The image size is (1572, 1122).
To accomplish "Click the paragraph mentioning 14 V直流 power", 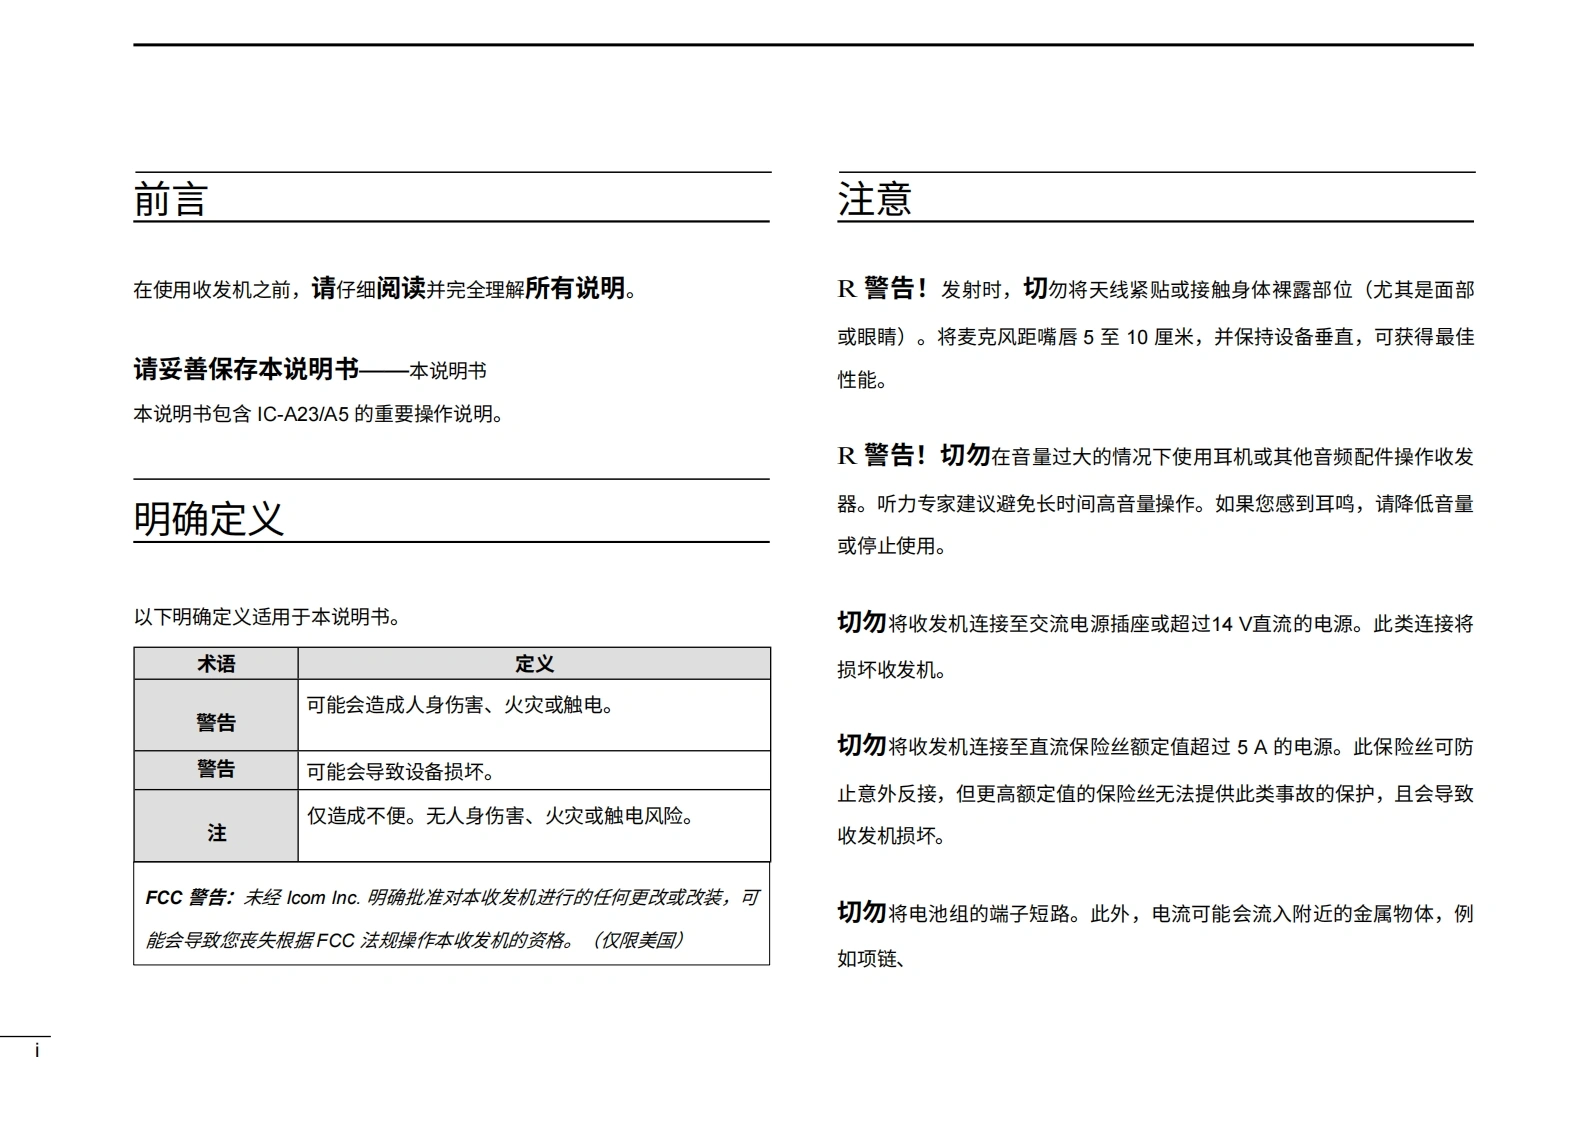I will point(1155,645).
